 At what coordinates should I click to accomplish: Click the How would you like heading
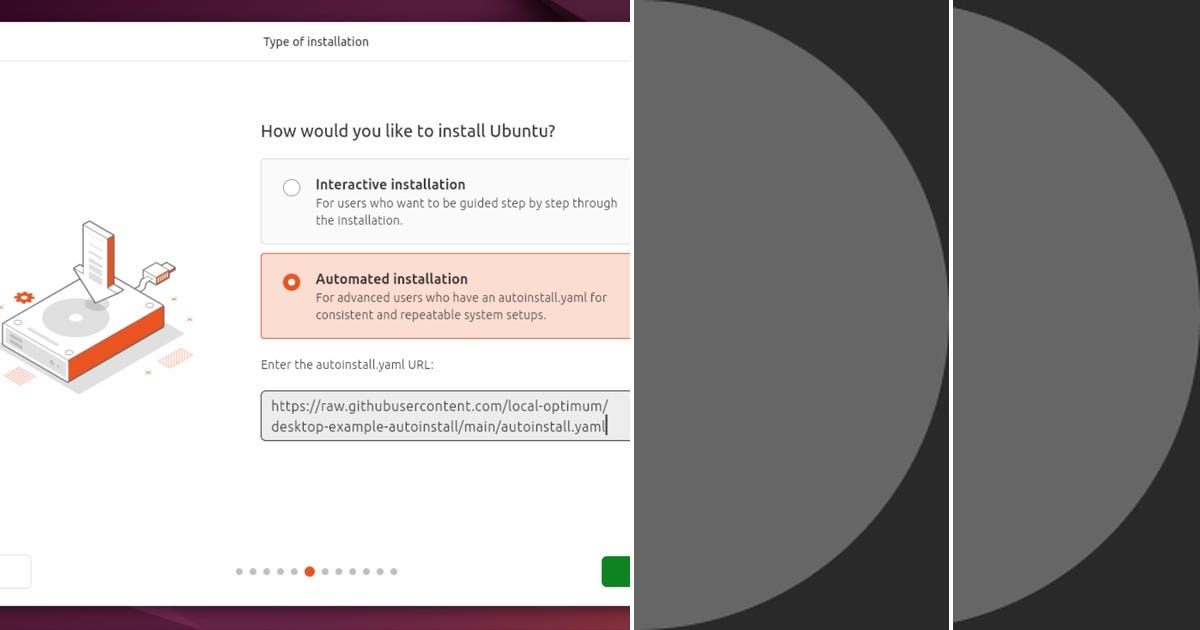pyautogui.click(x=408, y=131)
